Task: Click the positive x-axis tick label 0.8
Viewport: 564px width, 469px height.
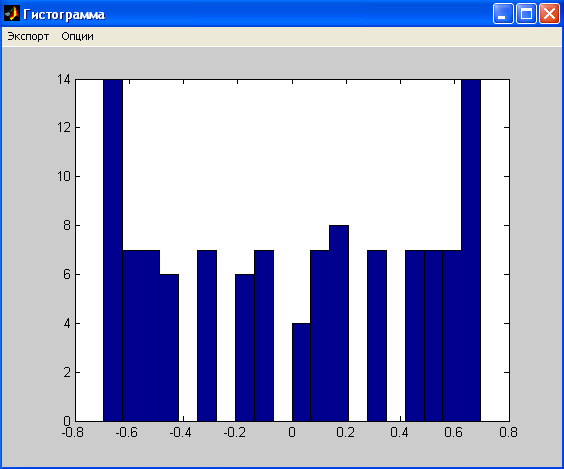Action: click(x=508, y=432)
